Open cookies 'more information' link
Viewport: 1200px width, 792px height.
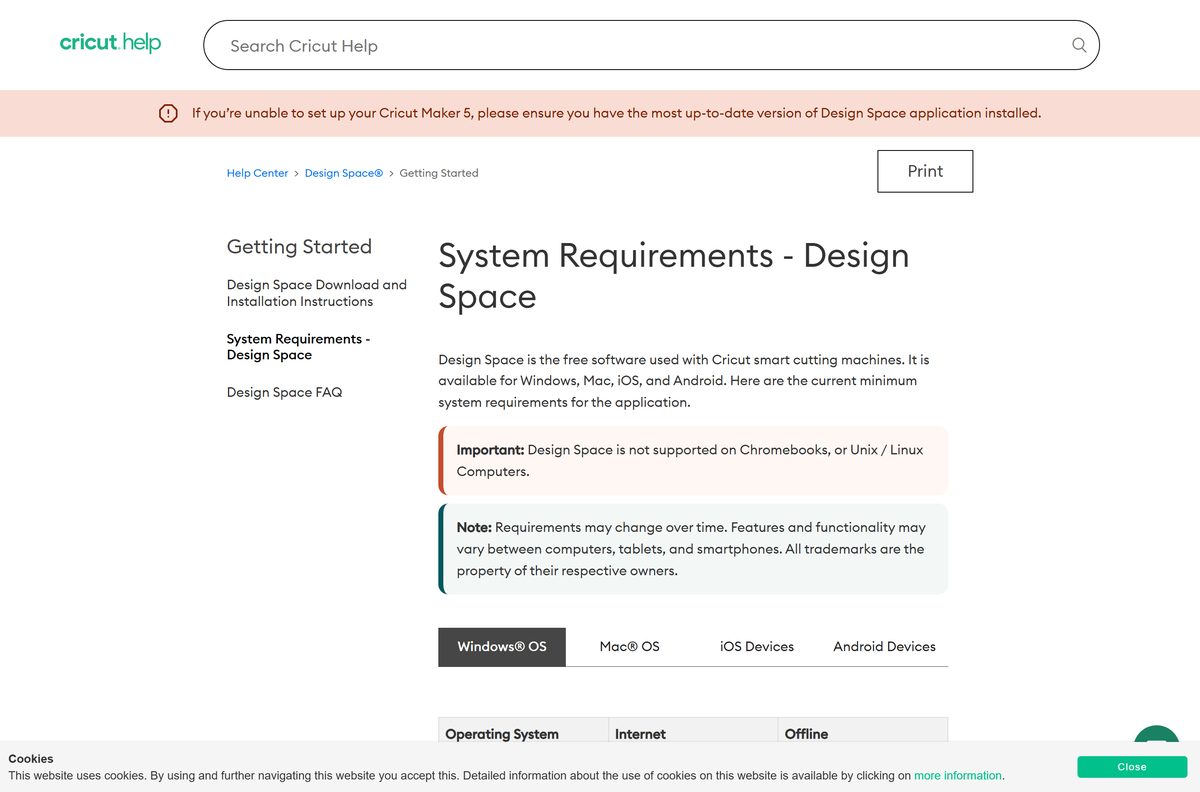(958, 775)
